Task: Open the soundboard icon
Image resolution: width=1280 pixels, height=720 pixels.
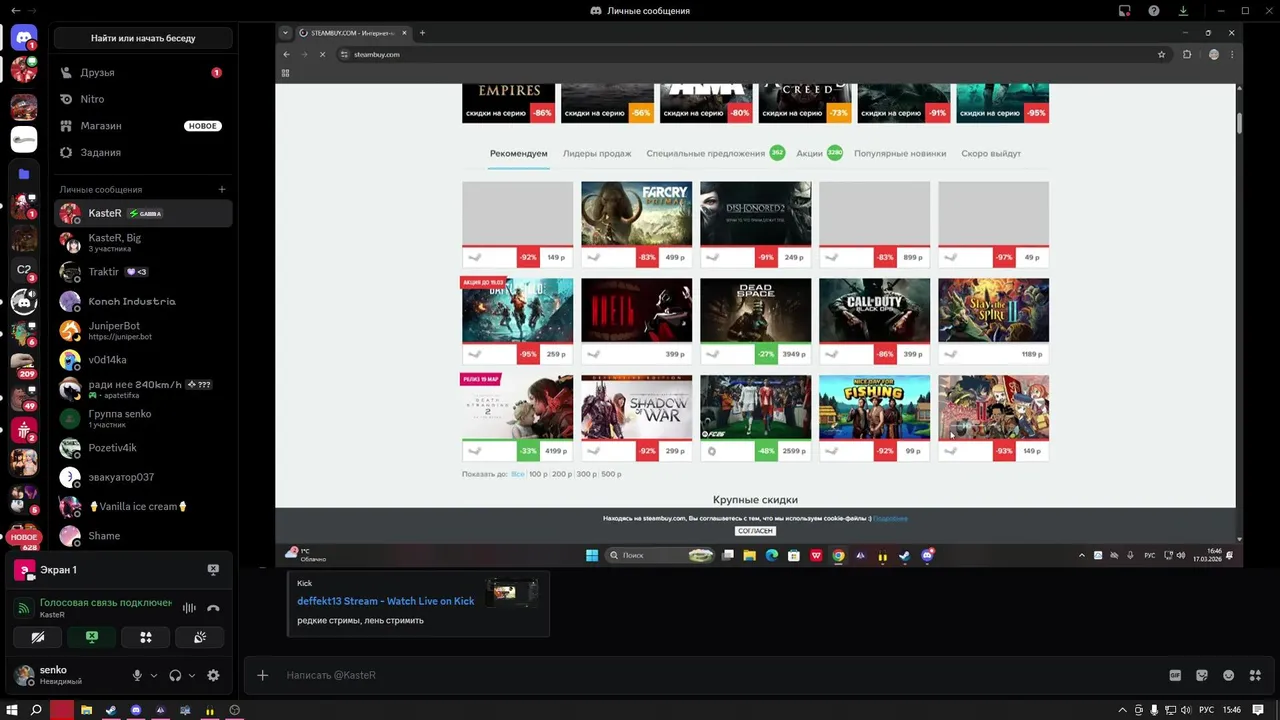Action: tap(200, 637)
